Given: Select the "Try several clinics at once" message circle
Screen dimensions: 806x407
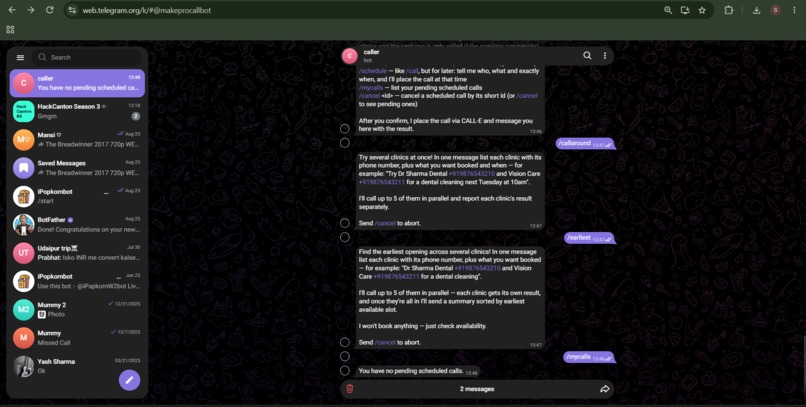Looking at the screenshot, I should coord(345,223).
